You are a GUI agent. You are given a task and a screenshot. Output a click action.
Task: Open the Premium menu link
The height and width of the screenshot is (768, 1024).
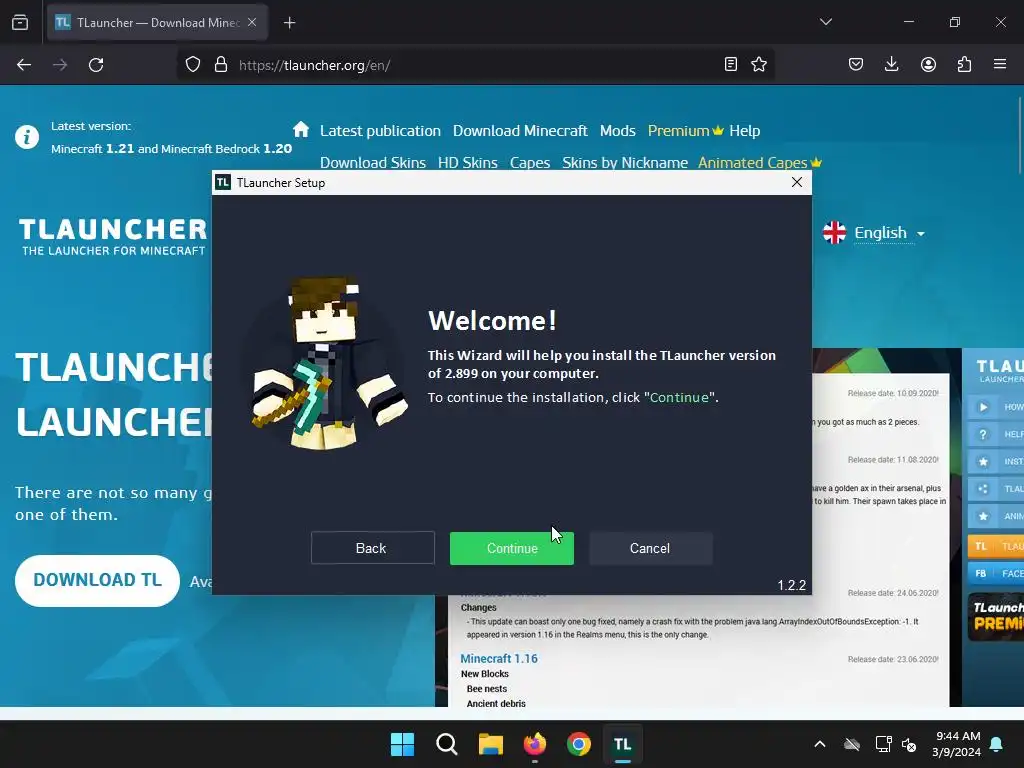click(685, 131)
